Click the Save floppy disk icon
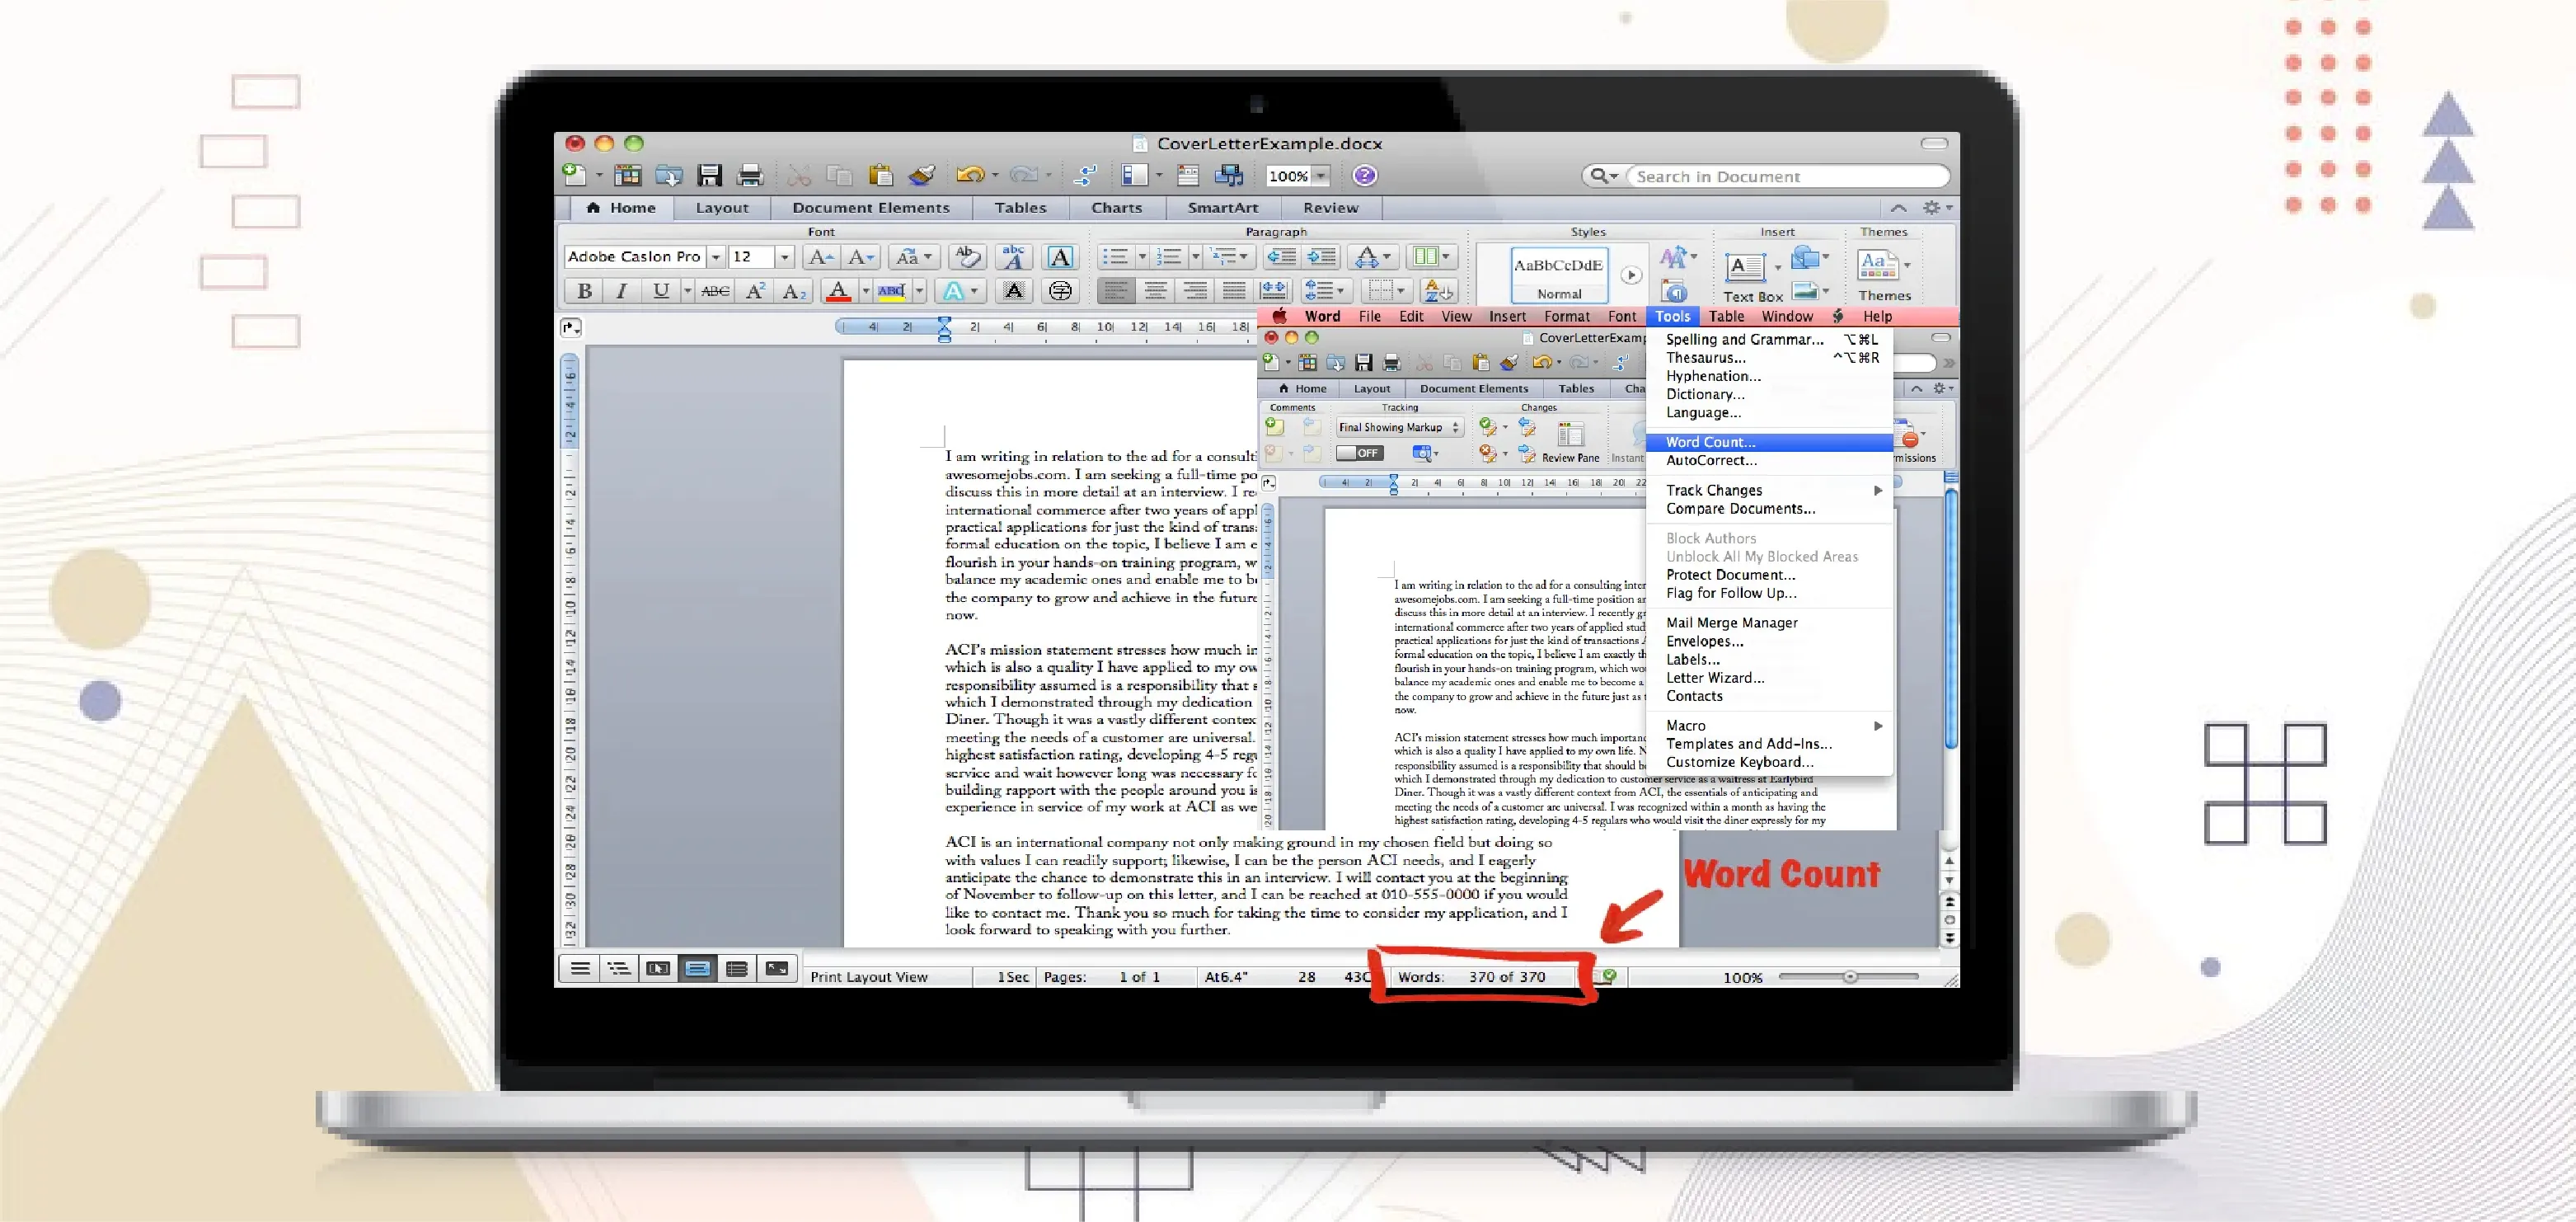 coord(709,176)
